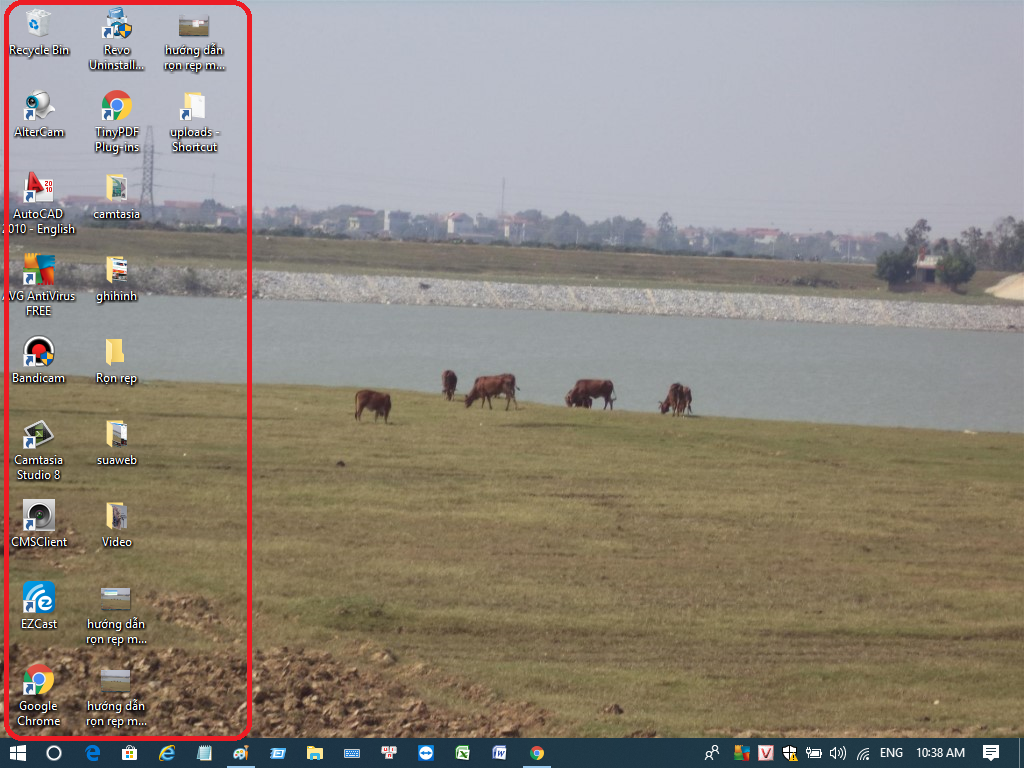
Task: Select the Revo Uninstaller desktop icon
Action: click(x=117, y=24)
